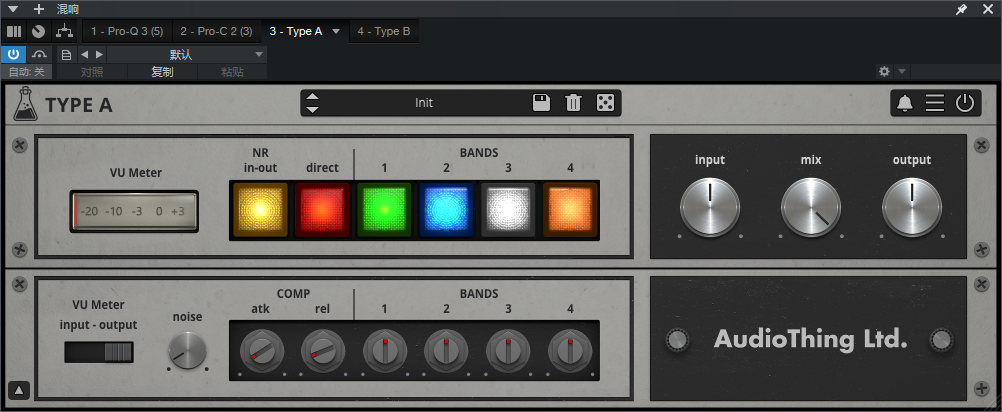
Task: Flip the VU Meter input-output switch
Action: point(98,352)
